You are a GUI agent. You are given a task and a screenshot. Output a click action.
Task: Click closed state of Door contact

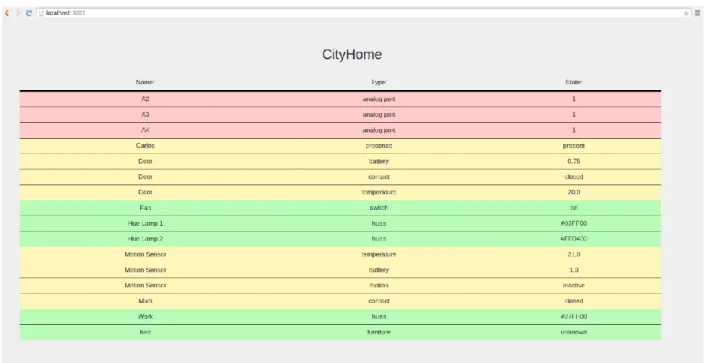click(574, 177)
